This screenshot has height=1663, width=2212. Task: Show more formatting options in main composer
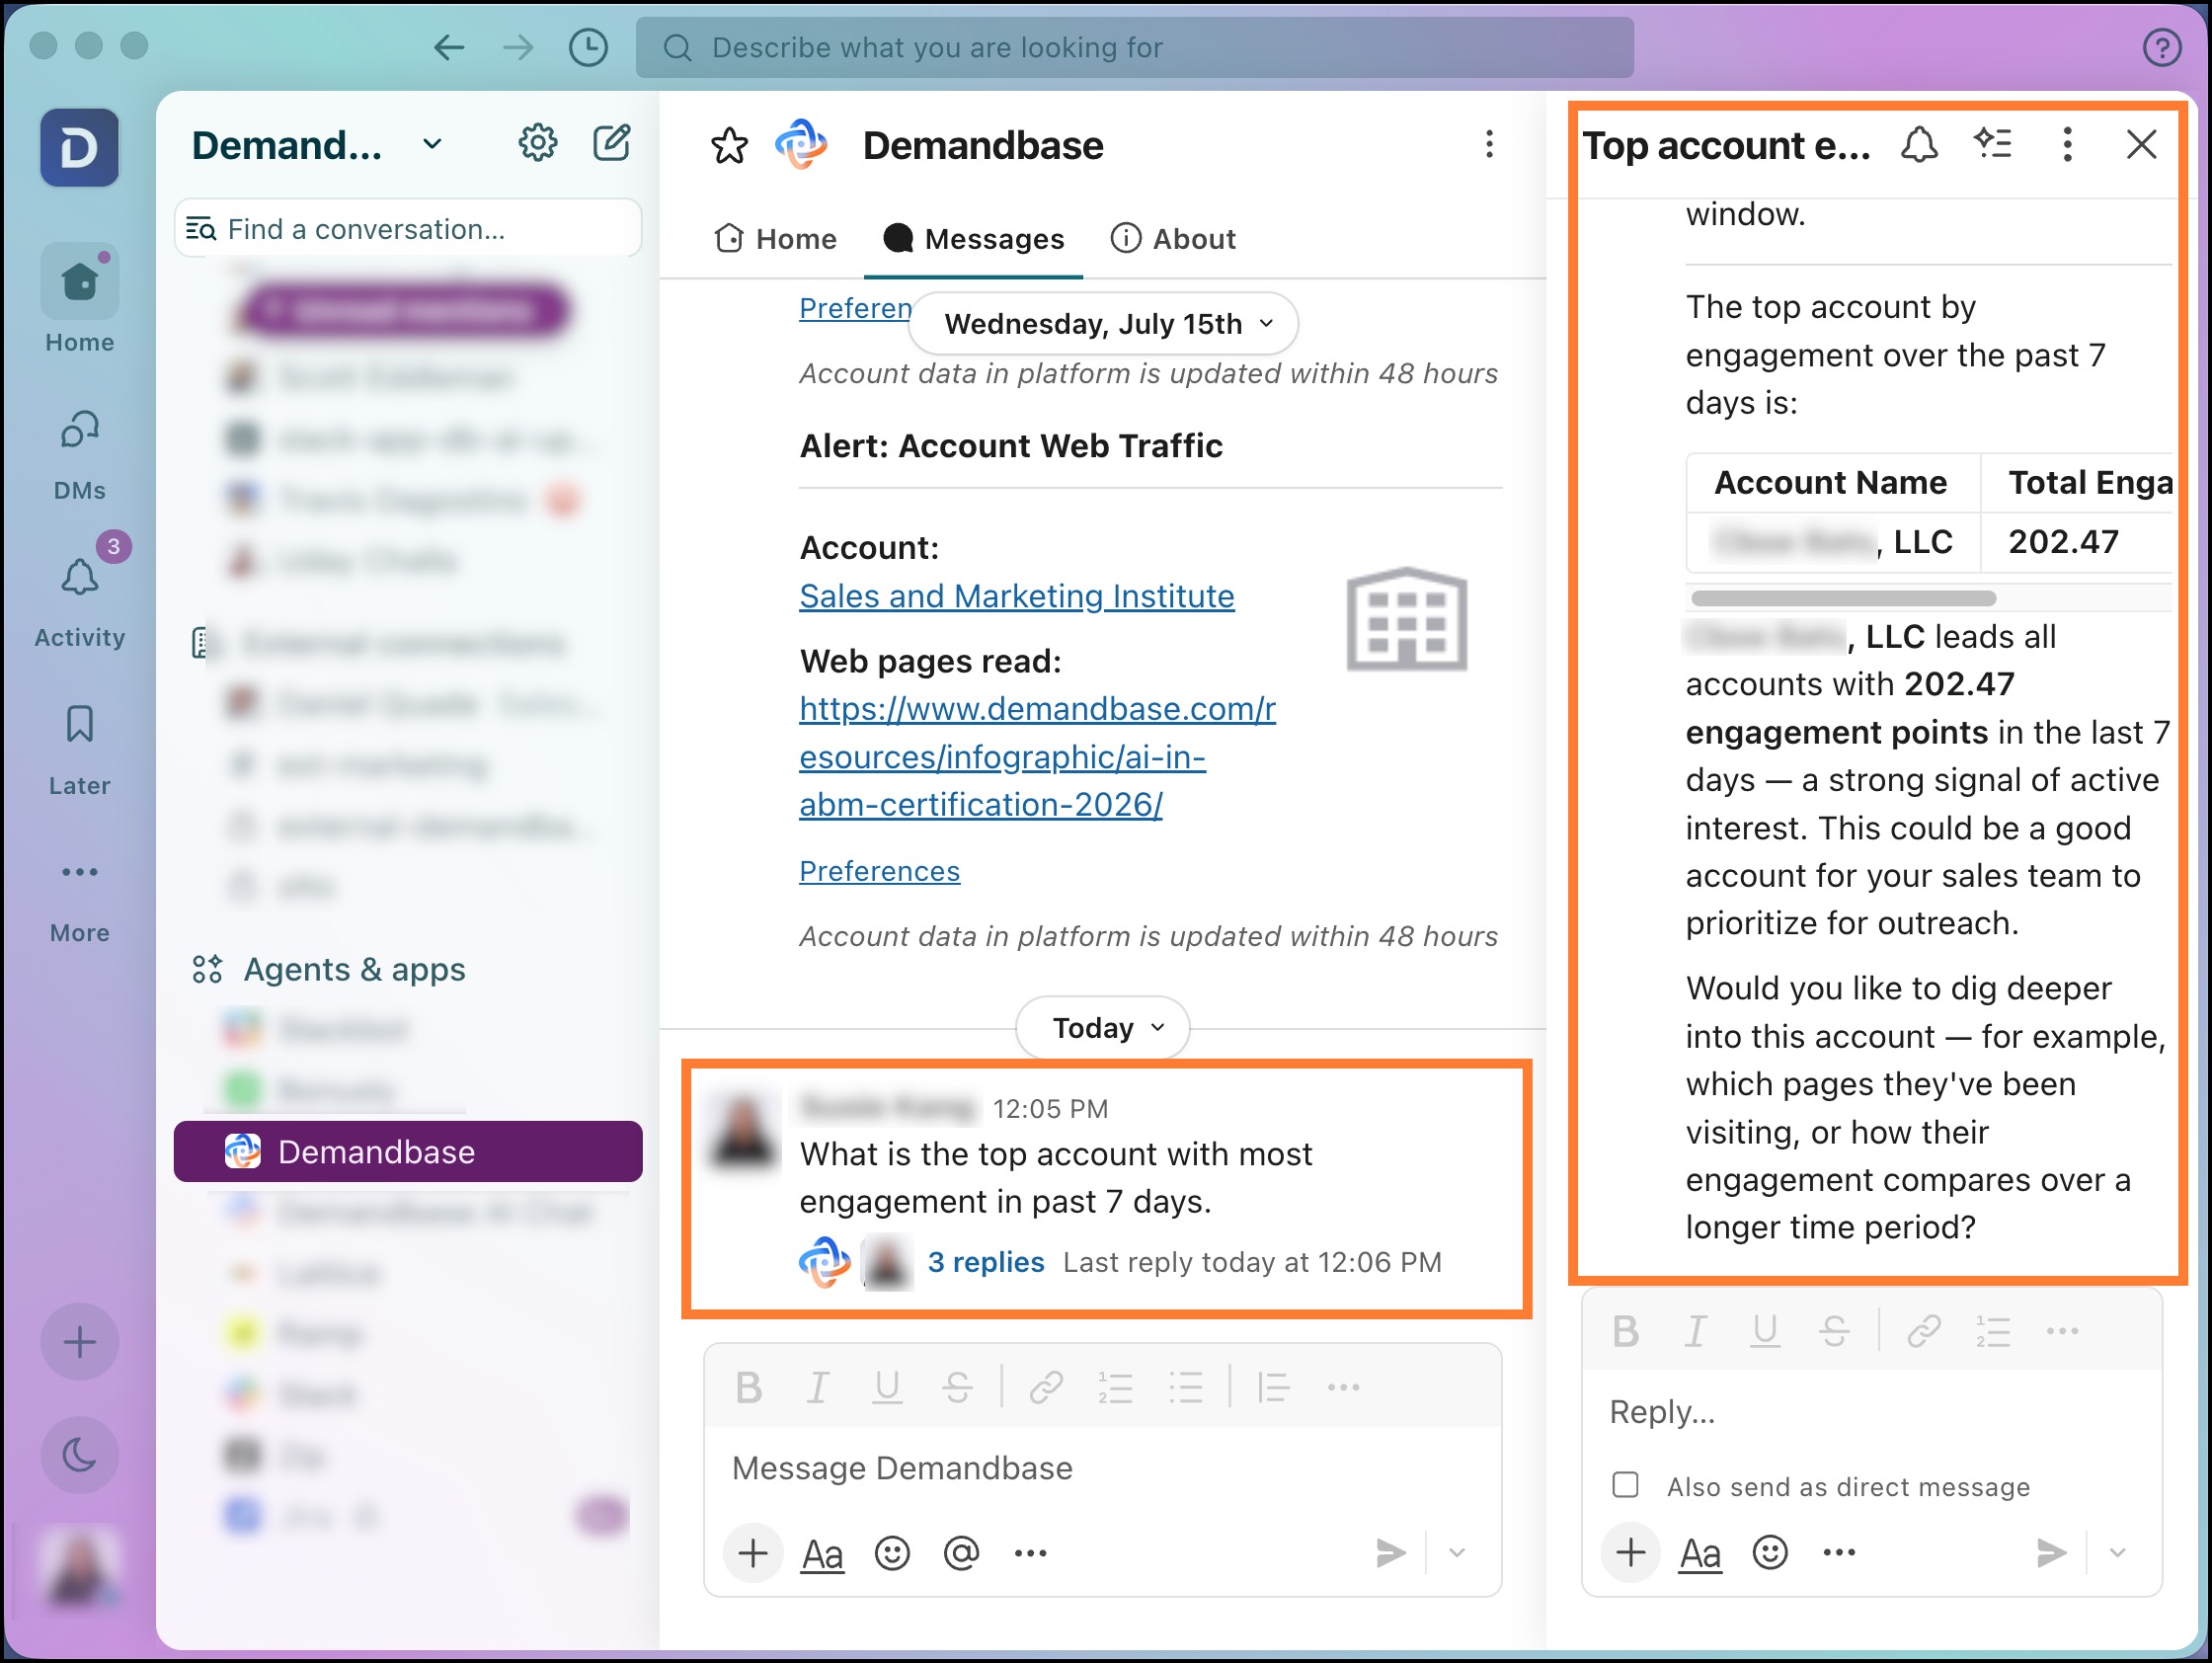pyautogui.click(x=1343, y=1387)
